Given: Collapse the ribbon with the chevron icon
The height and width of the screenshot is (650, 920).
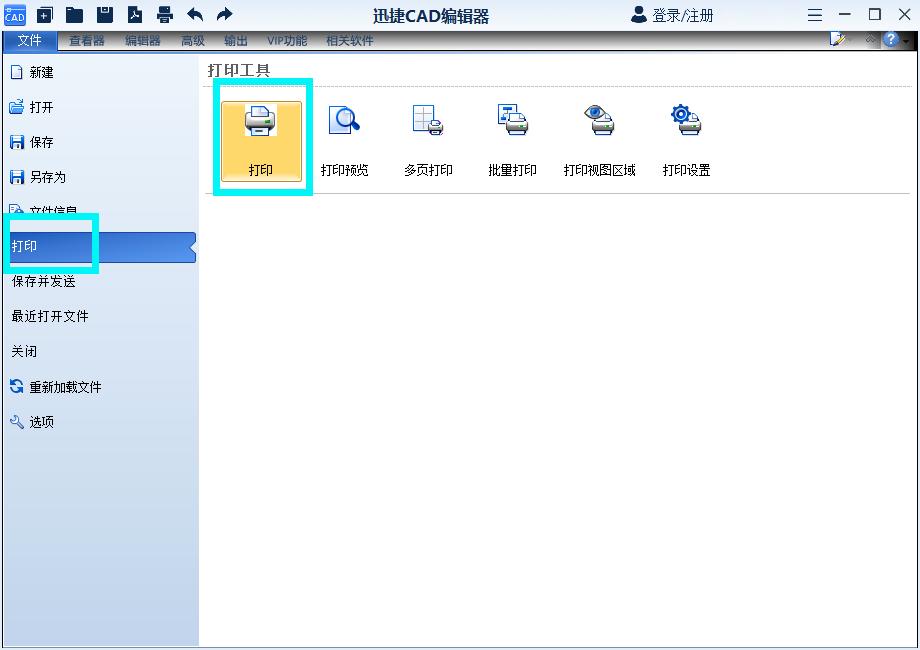Looking at the screenshot, I should [x=871, y=39].
